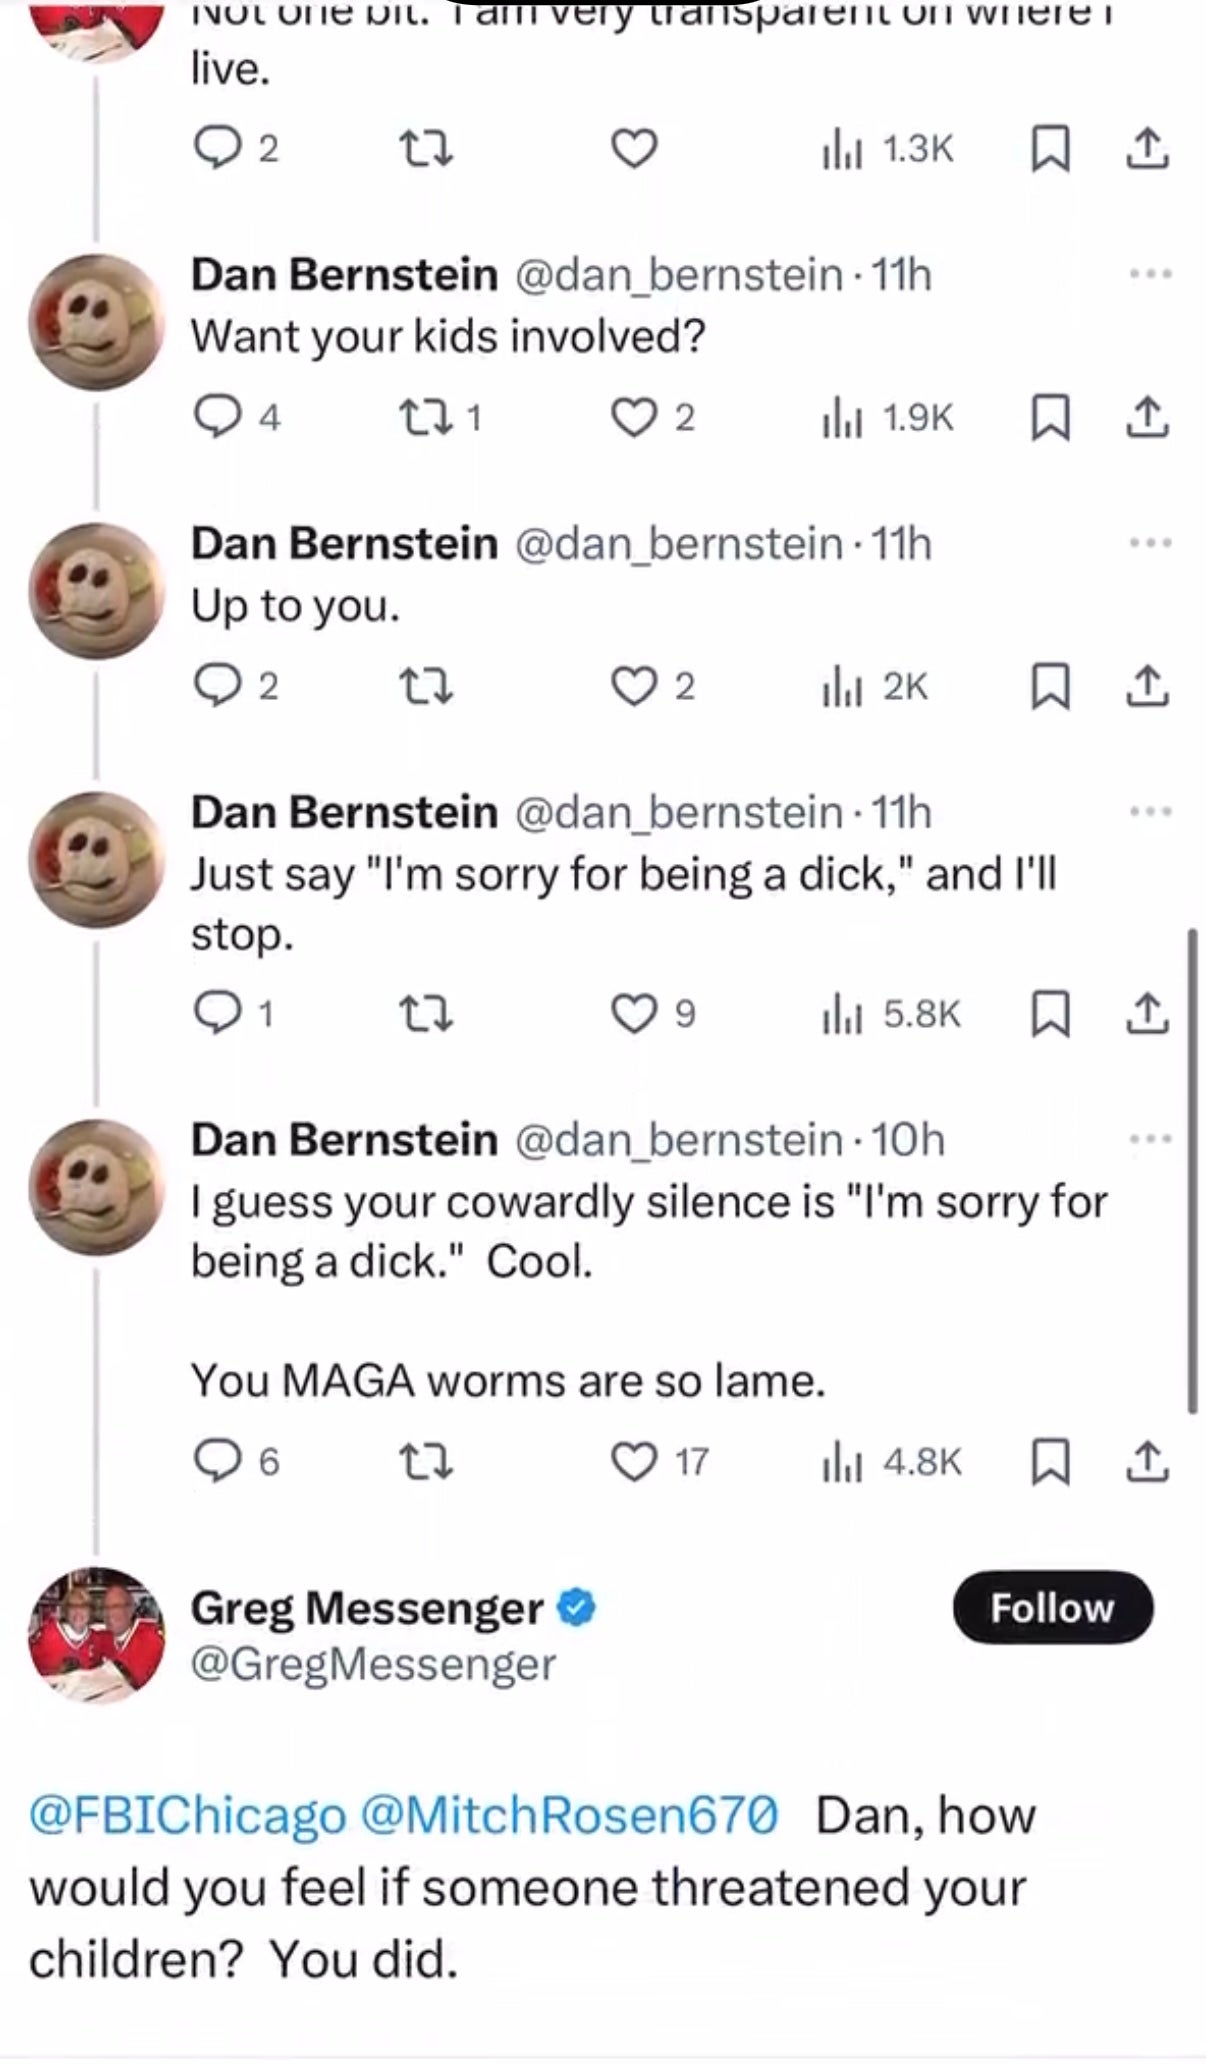Reply to the "MAGA worms" tweet
This screenshot has width=1206, height=2064.
(212, 1463)
